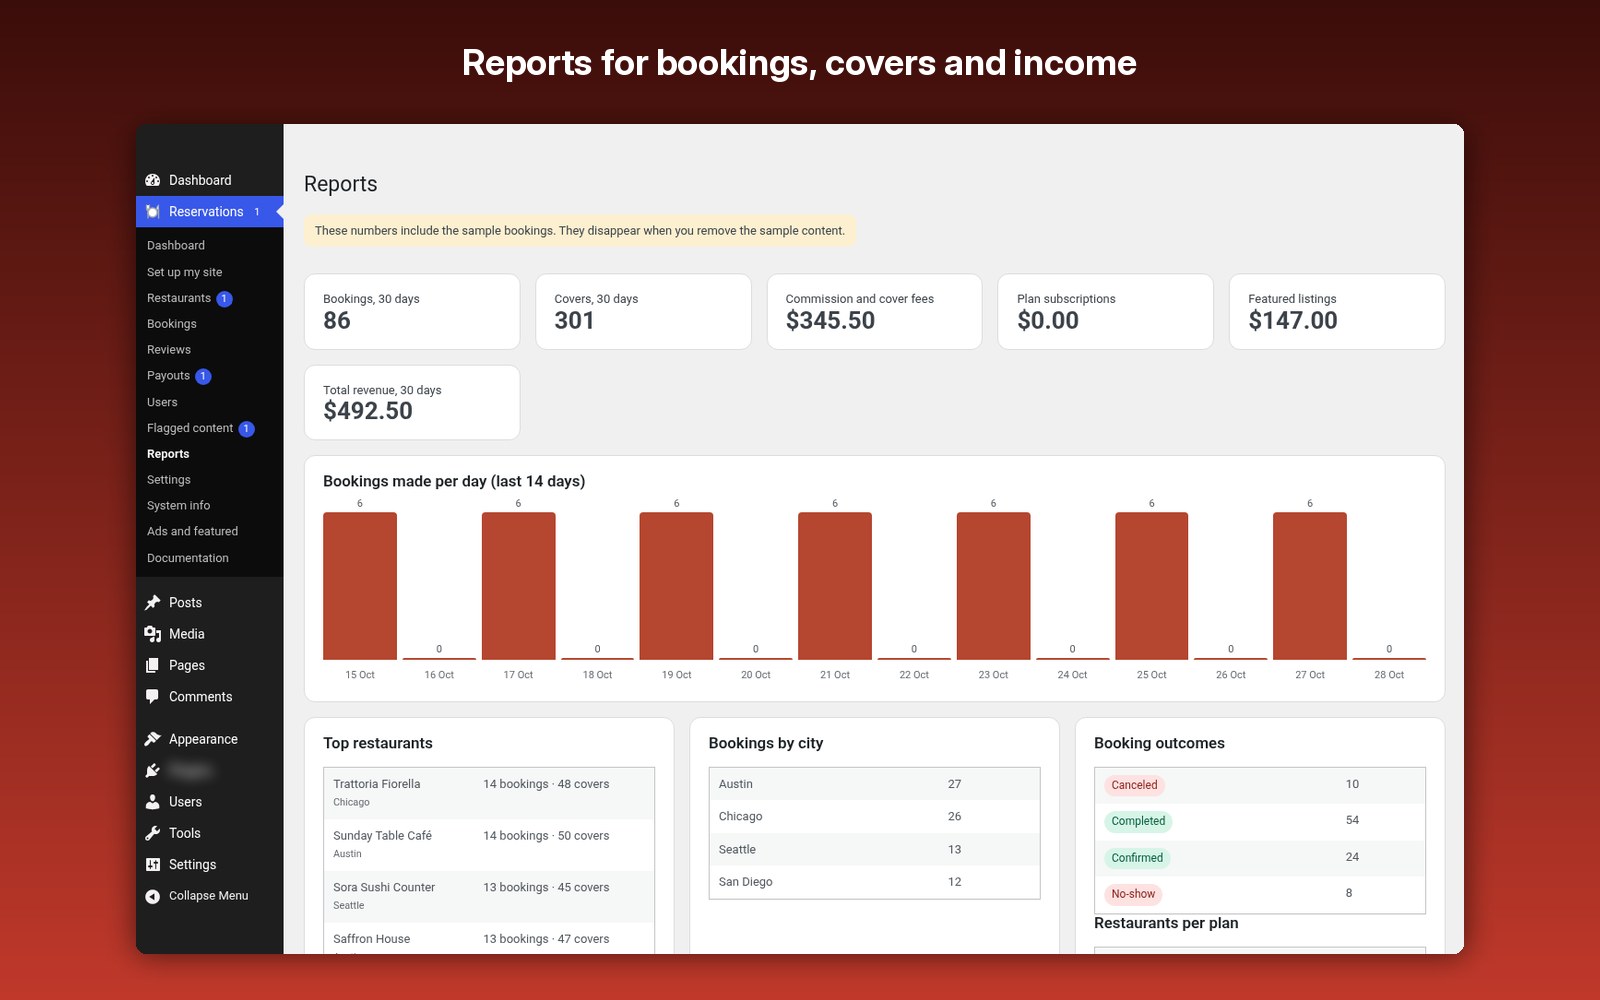Click the Austin city row

875,784
